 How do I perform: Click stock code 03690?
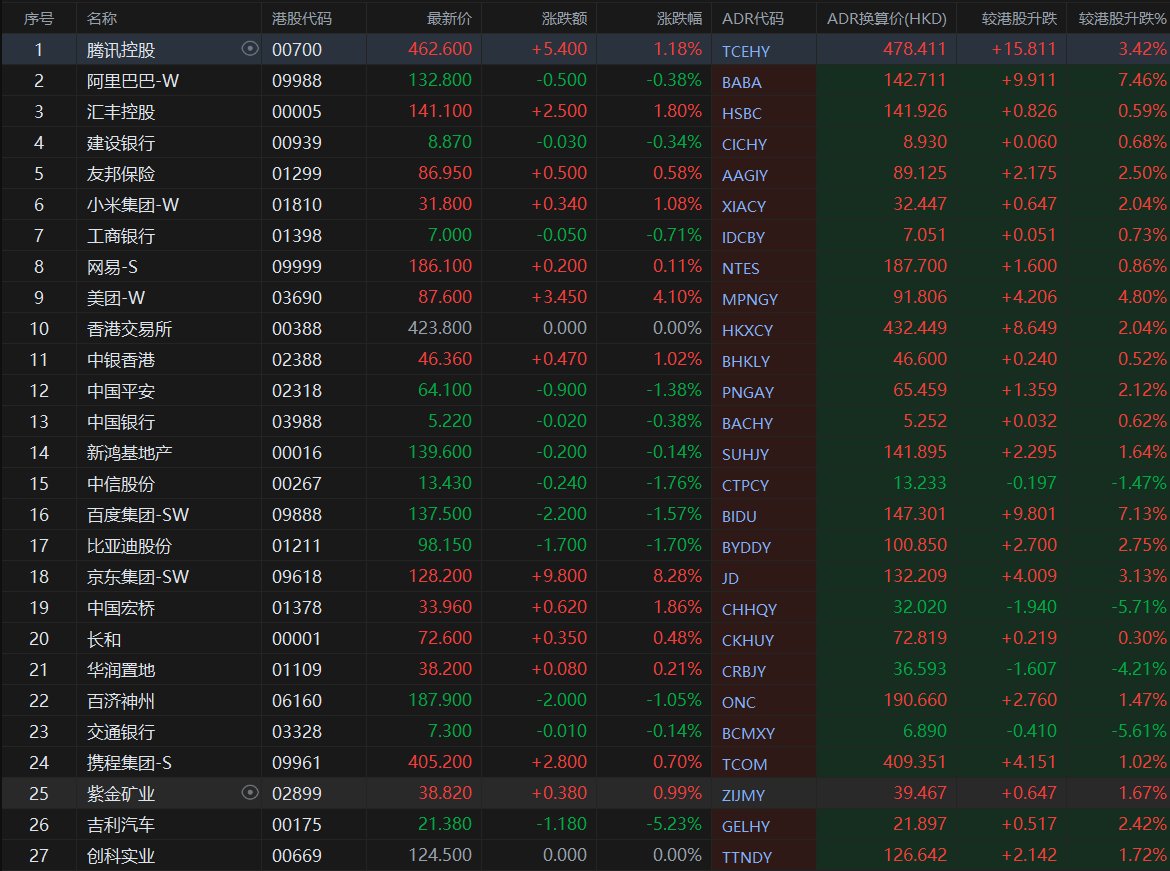[x=297, y=298]
